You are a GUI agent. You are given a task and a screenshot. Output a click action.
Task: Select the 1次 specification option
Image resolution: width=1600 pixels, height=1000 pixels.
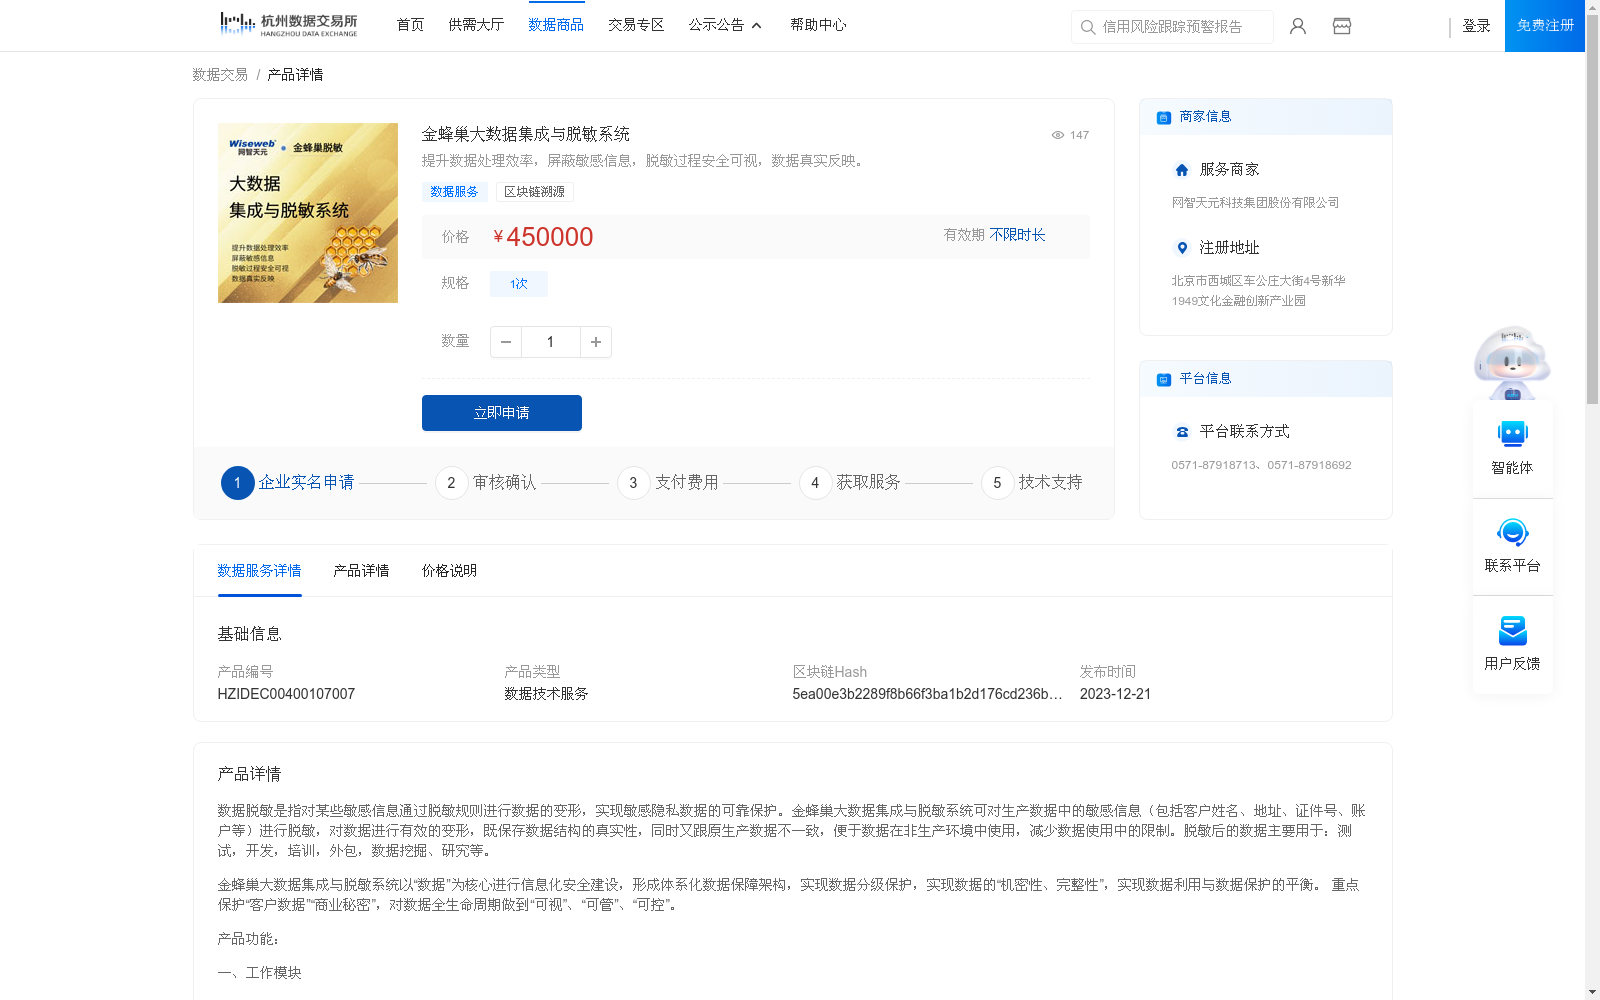tap(519, 284)
